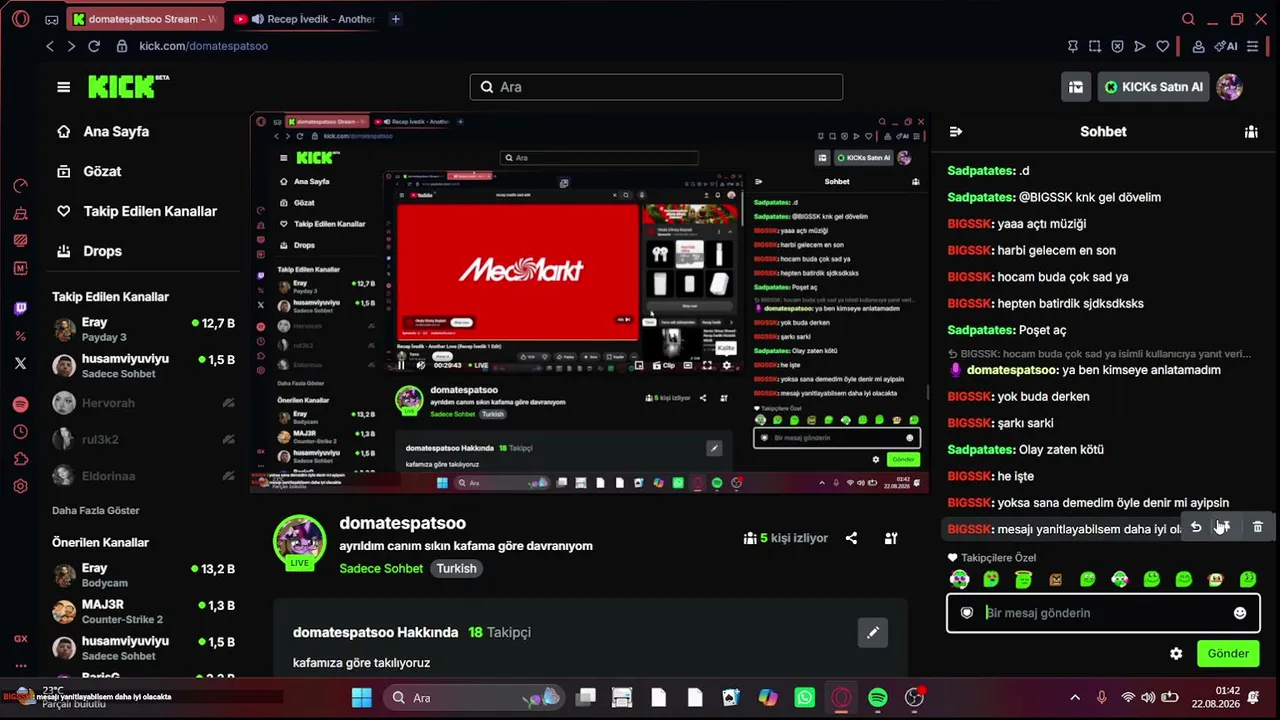Image resolution: width=1280 pixels, height=720 pixels.
Task: Open the domatespatsoo LIVE avatar
Action: coord(299,541)
